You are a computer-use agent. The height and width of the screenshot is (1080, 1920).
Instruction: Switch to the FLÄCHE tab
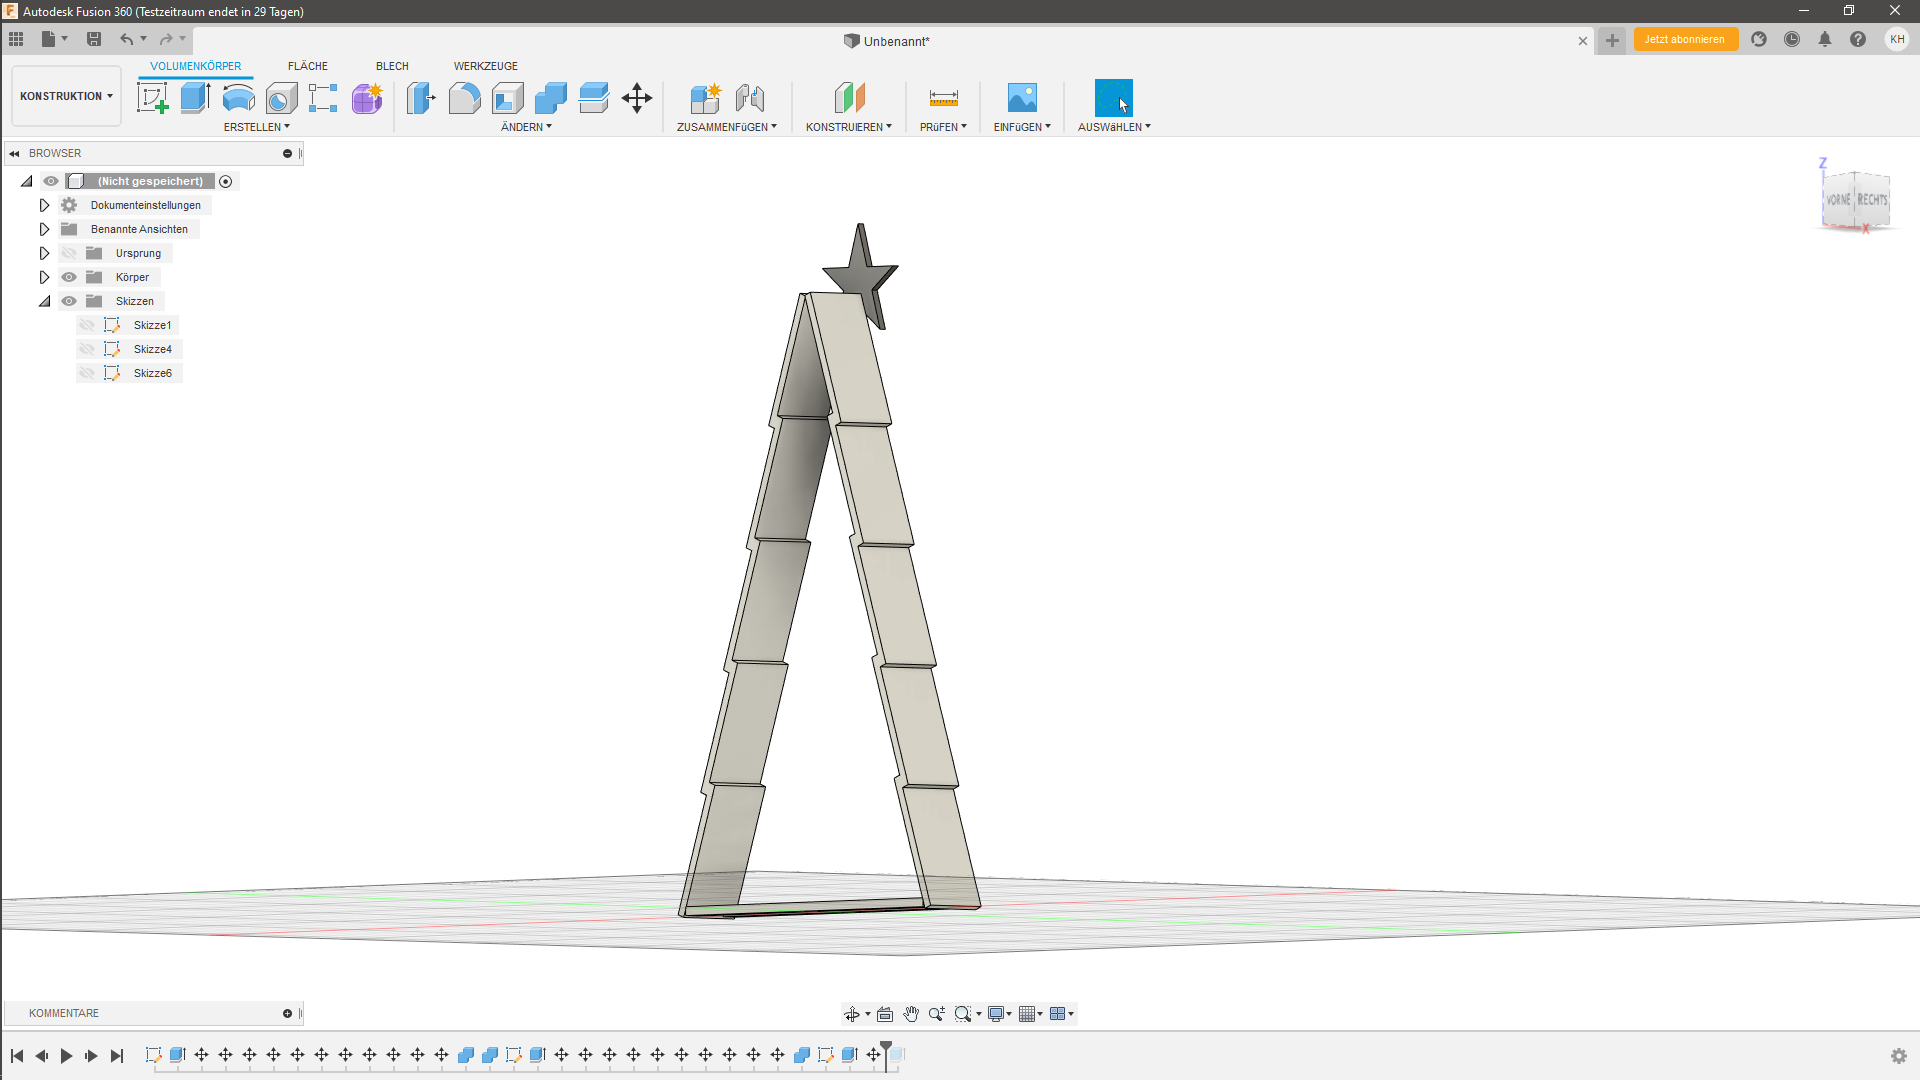[x=307, y=66]
